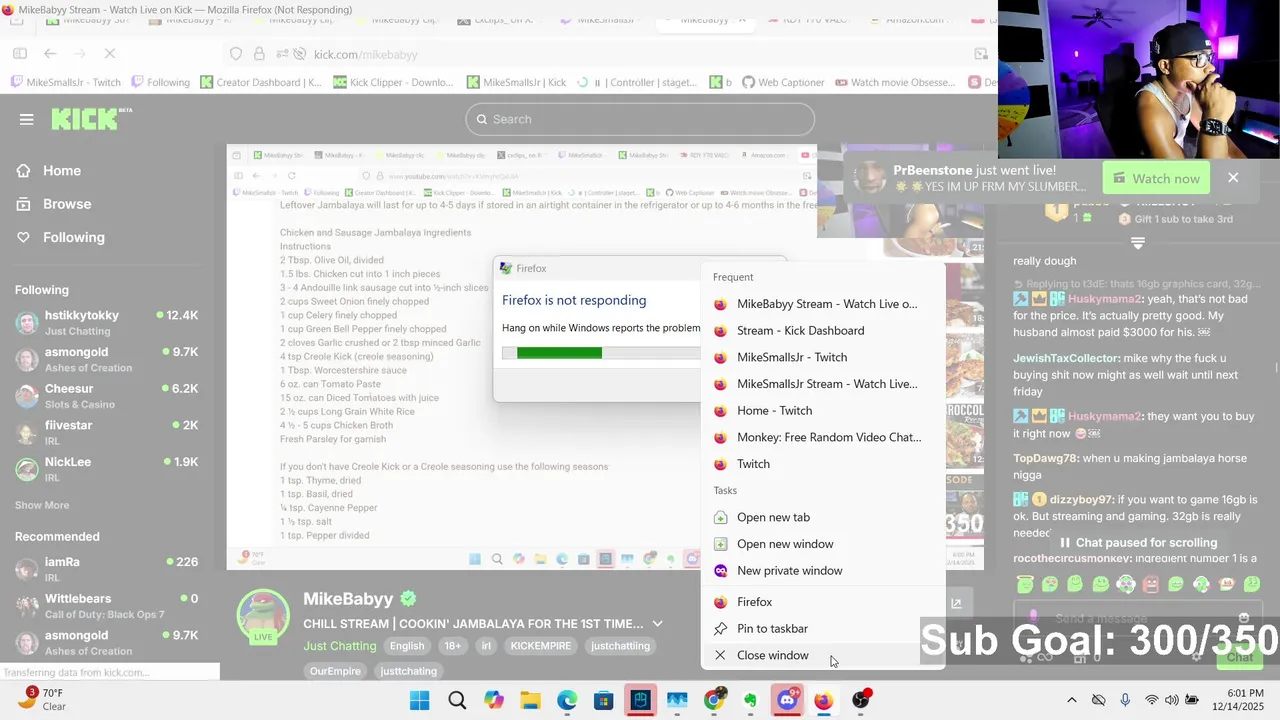Click the Send a message chat box
This screenshot has width=1280, height=720.
(x=1137, y=619)
